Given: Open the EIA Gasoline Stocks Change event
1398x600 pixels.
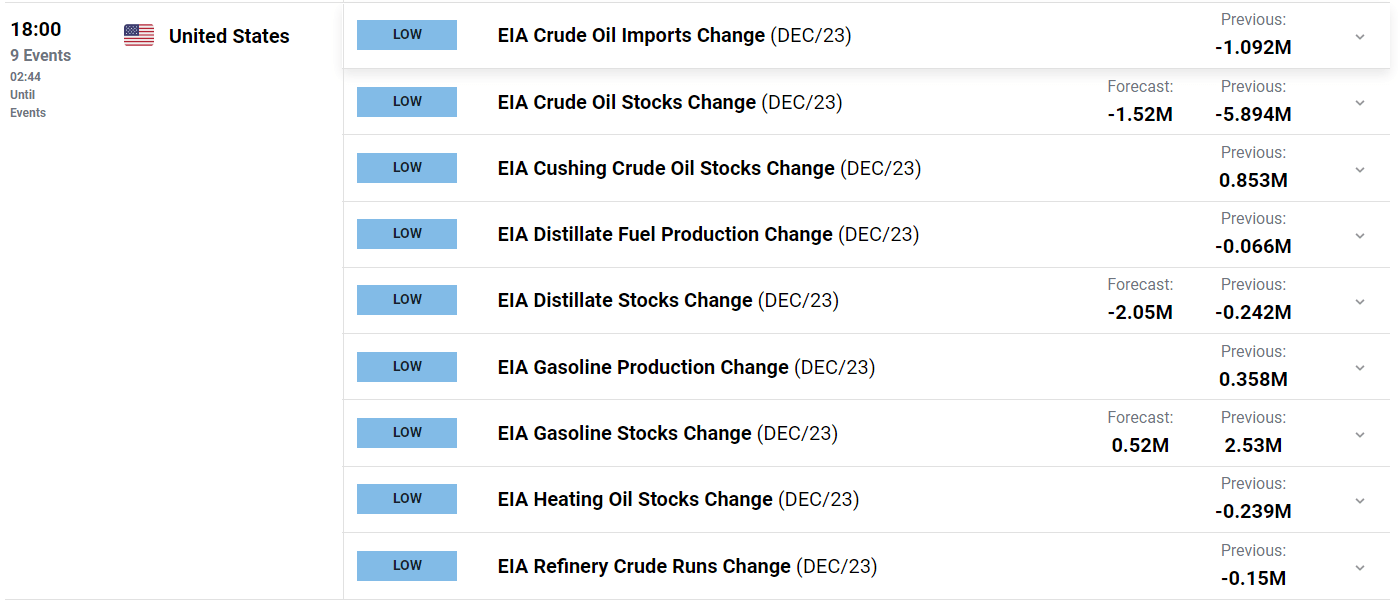Looking at the screenshot, I should click(x=624, y=434).
